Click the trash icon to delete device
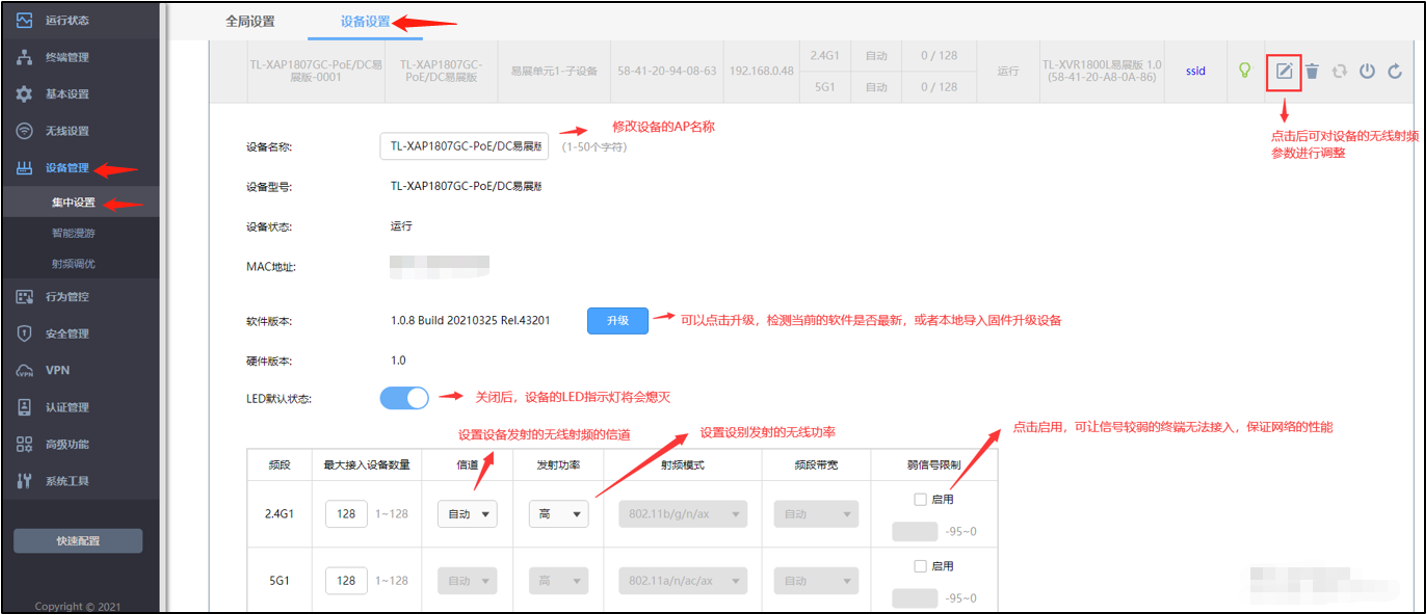This screenshot has height=615, width=1427. pos(1312,71)
